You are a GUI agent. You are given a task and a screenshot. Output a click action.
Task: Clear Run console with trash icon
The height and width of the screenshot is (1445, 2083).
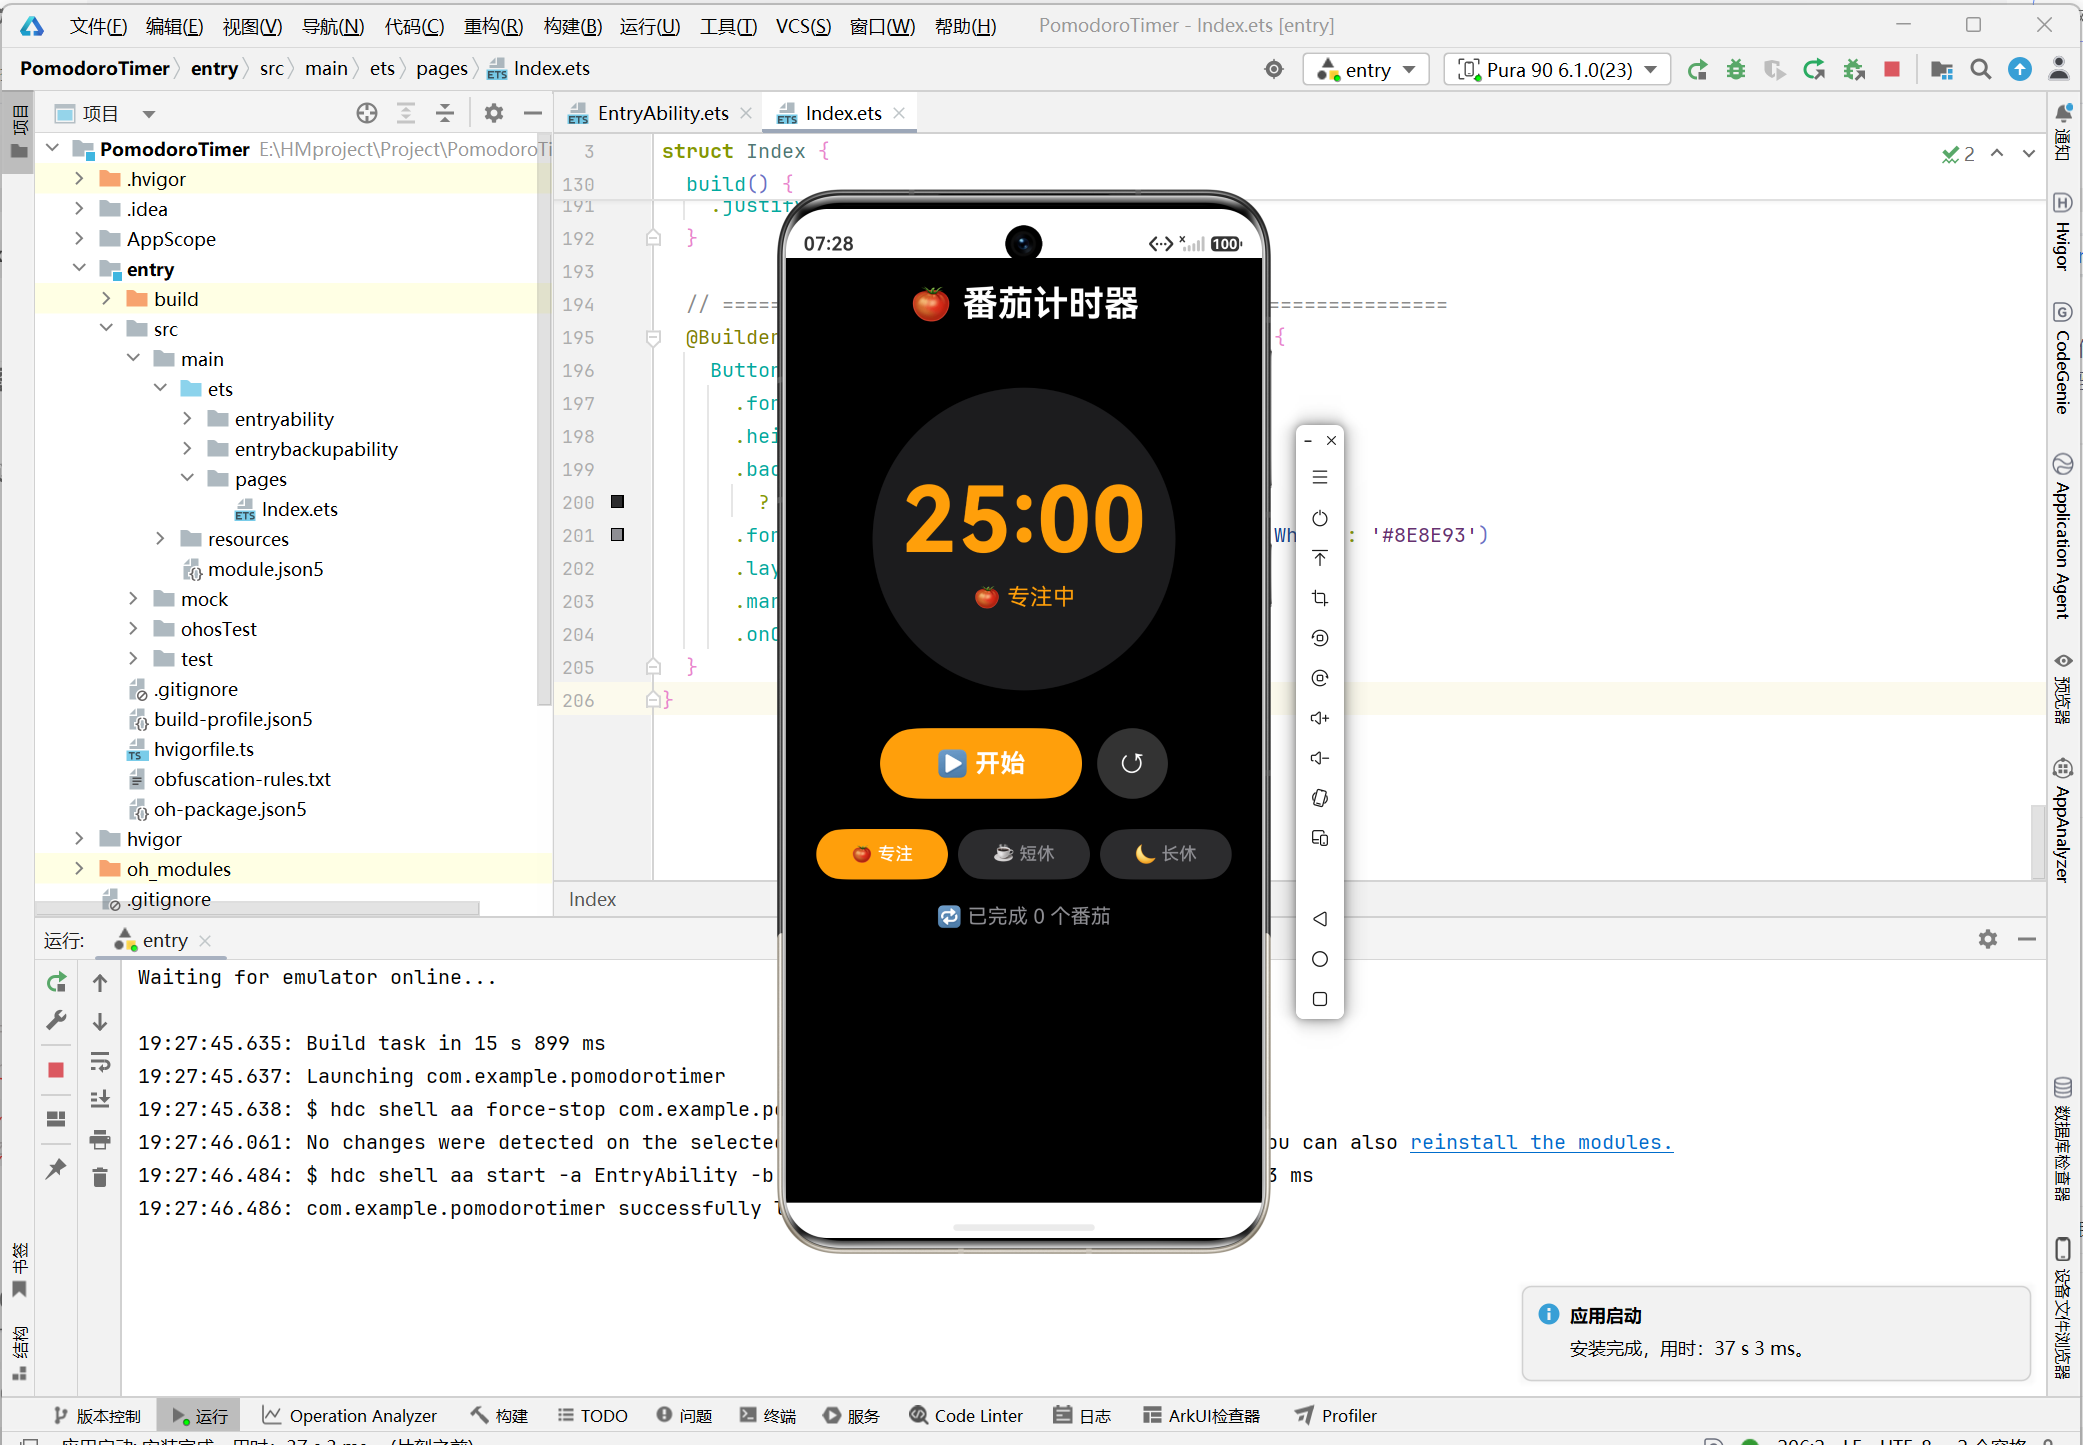(100, 1178)
